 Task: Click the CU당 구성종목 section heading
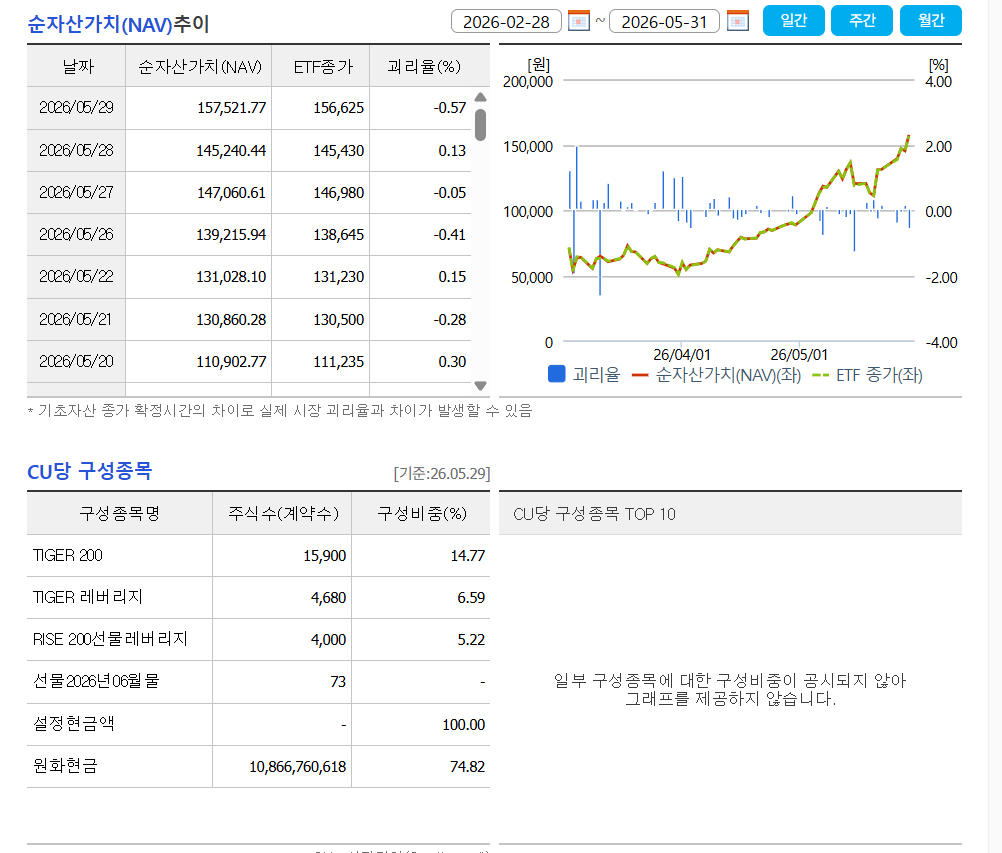click(89, 472)
